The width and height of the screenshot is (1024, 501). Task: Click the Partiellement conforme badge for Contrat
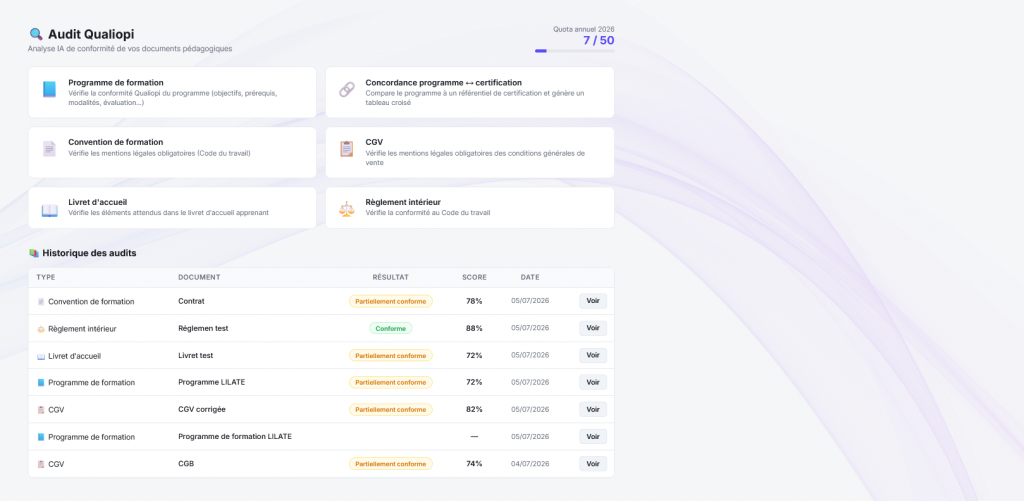point(391,301)
